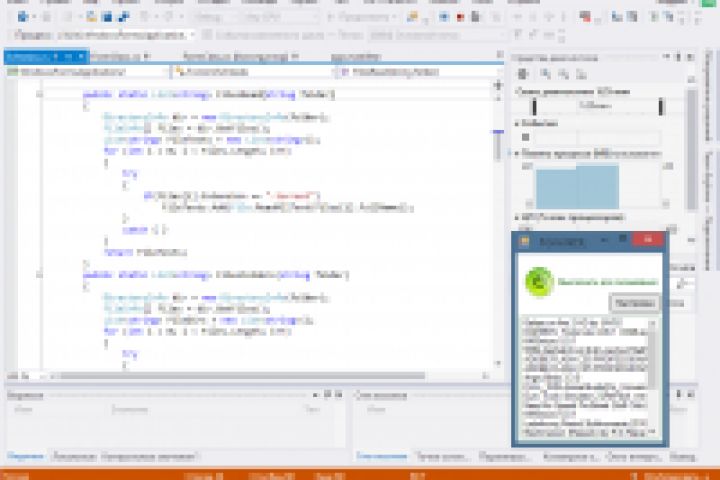
Task: Click the Save icon in the toolbar
Action: point(107,17)
